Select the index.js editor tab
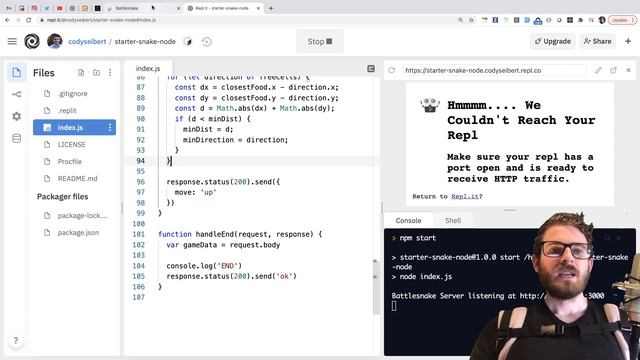Viewport: 640px width, 360px height. [148, 69]
